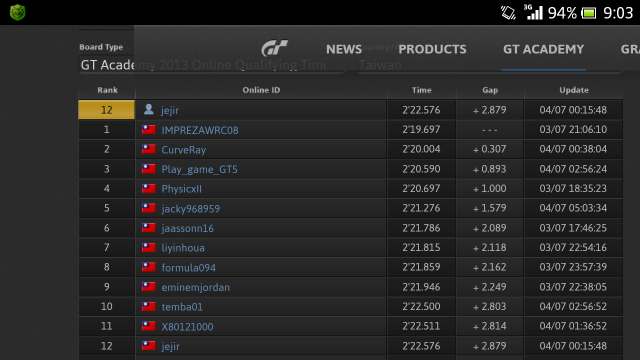This screenshot has width=640, height=360.
Task: Tap the screen rotation status icon
Action: pos(508,13)
